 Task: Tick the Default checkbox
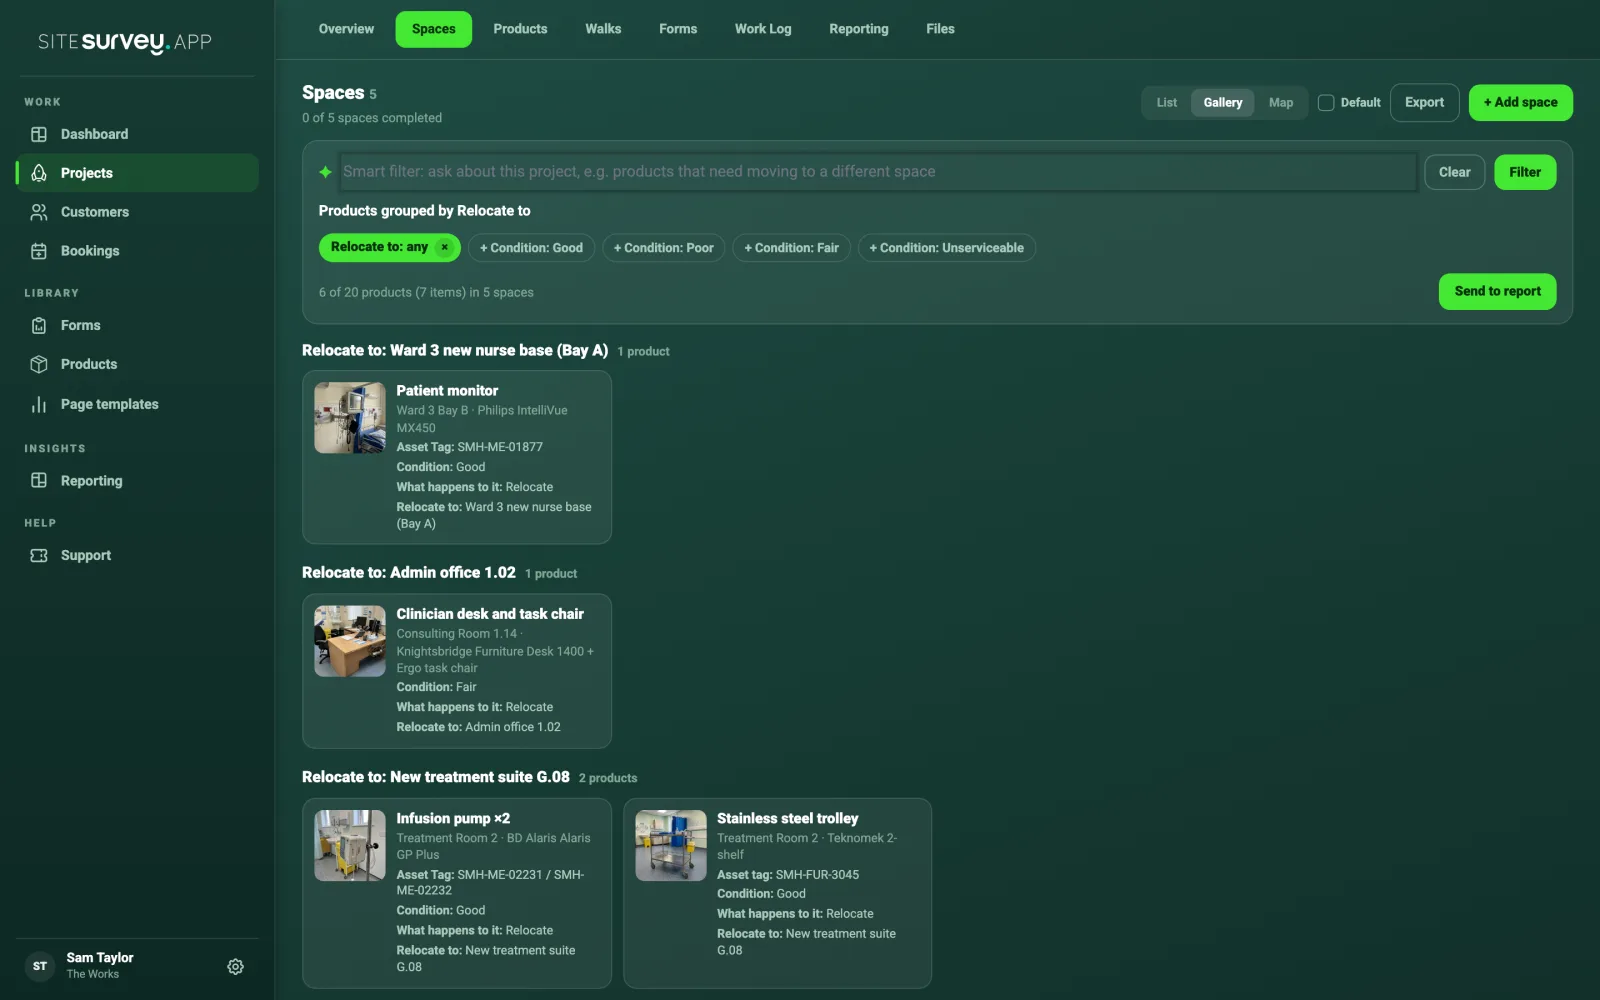pyautogui.click(x=1326, y=102)
